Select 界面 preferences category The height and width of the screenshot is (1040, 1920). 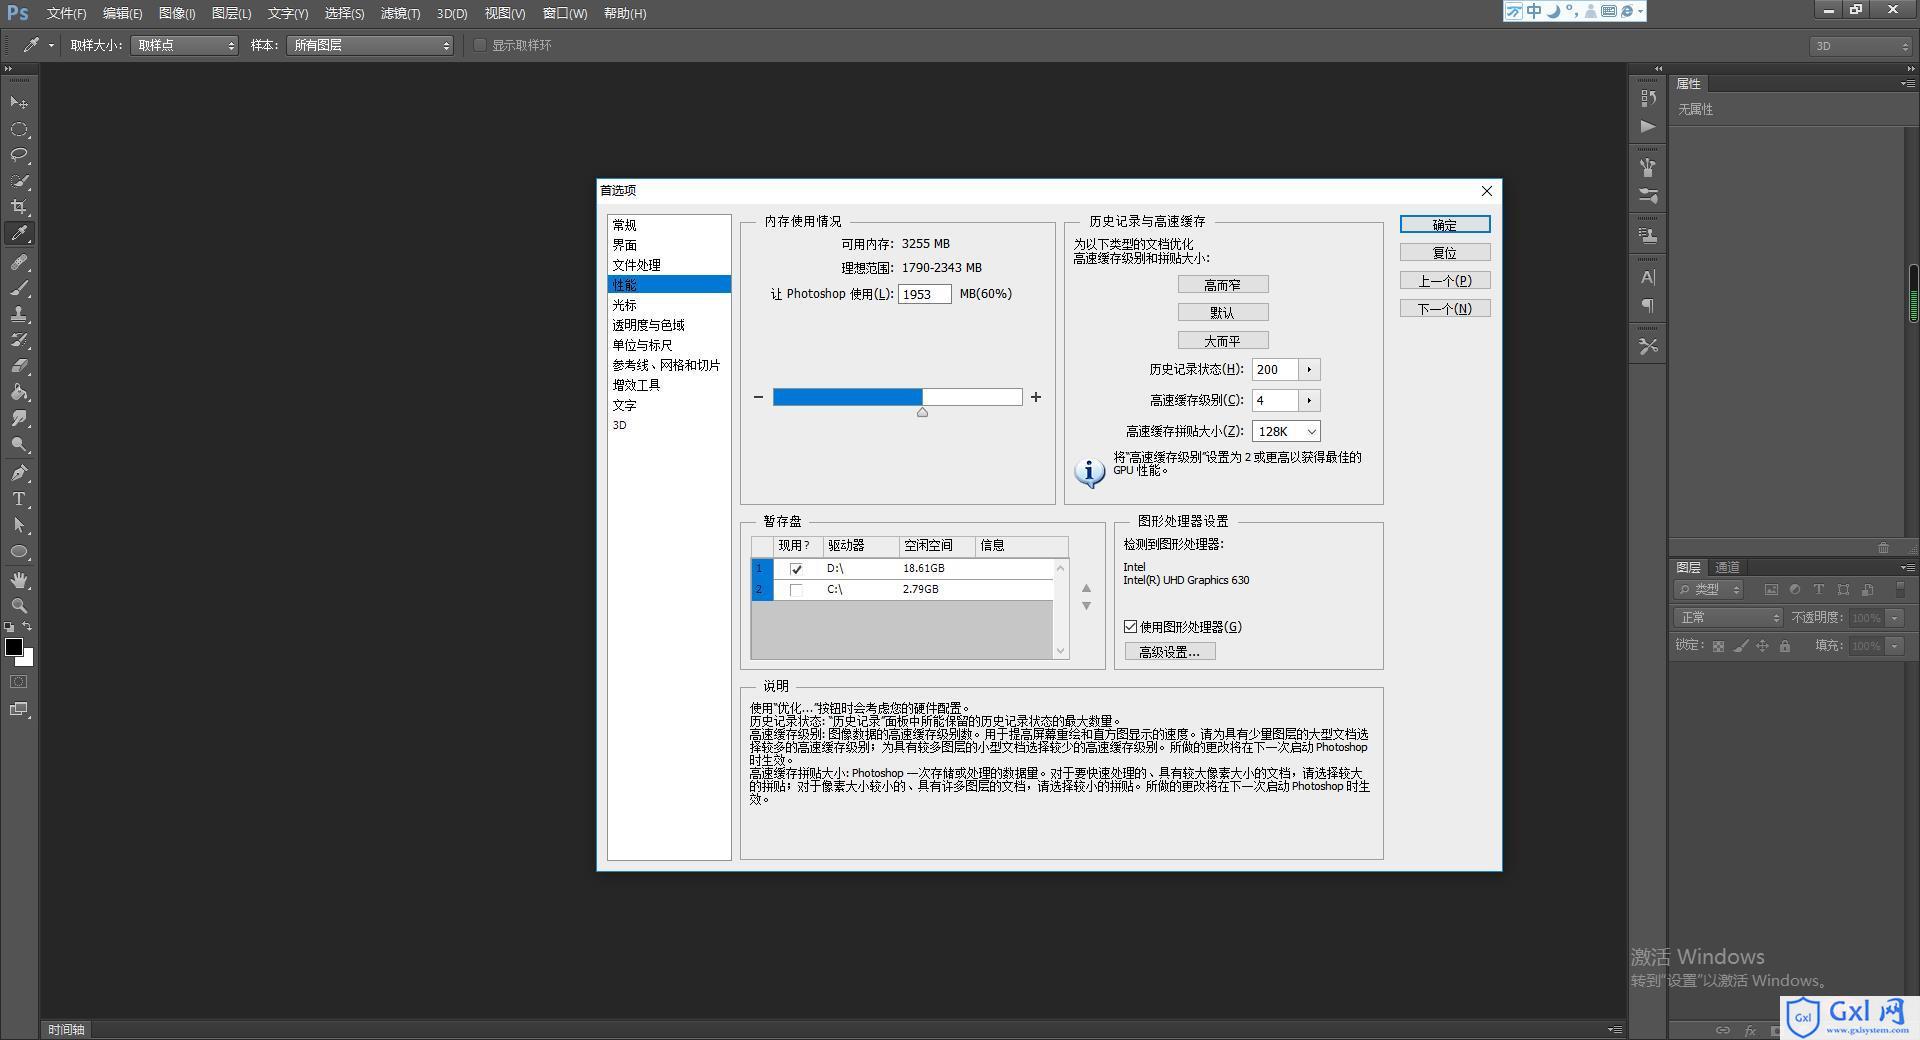coord(669,245)
